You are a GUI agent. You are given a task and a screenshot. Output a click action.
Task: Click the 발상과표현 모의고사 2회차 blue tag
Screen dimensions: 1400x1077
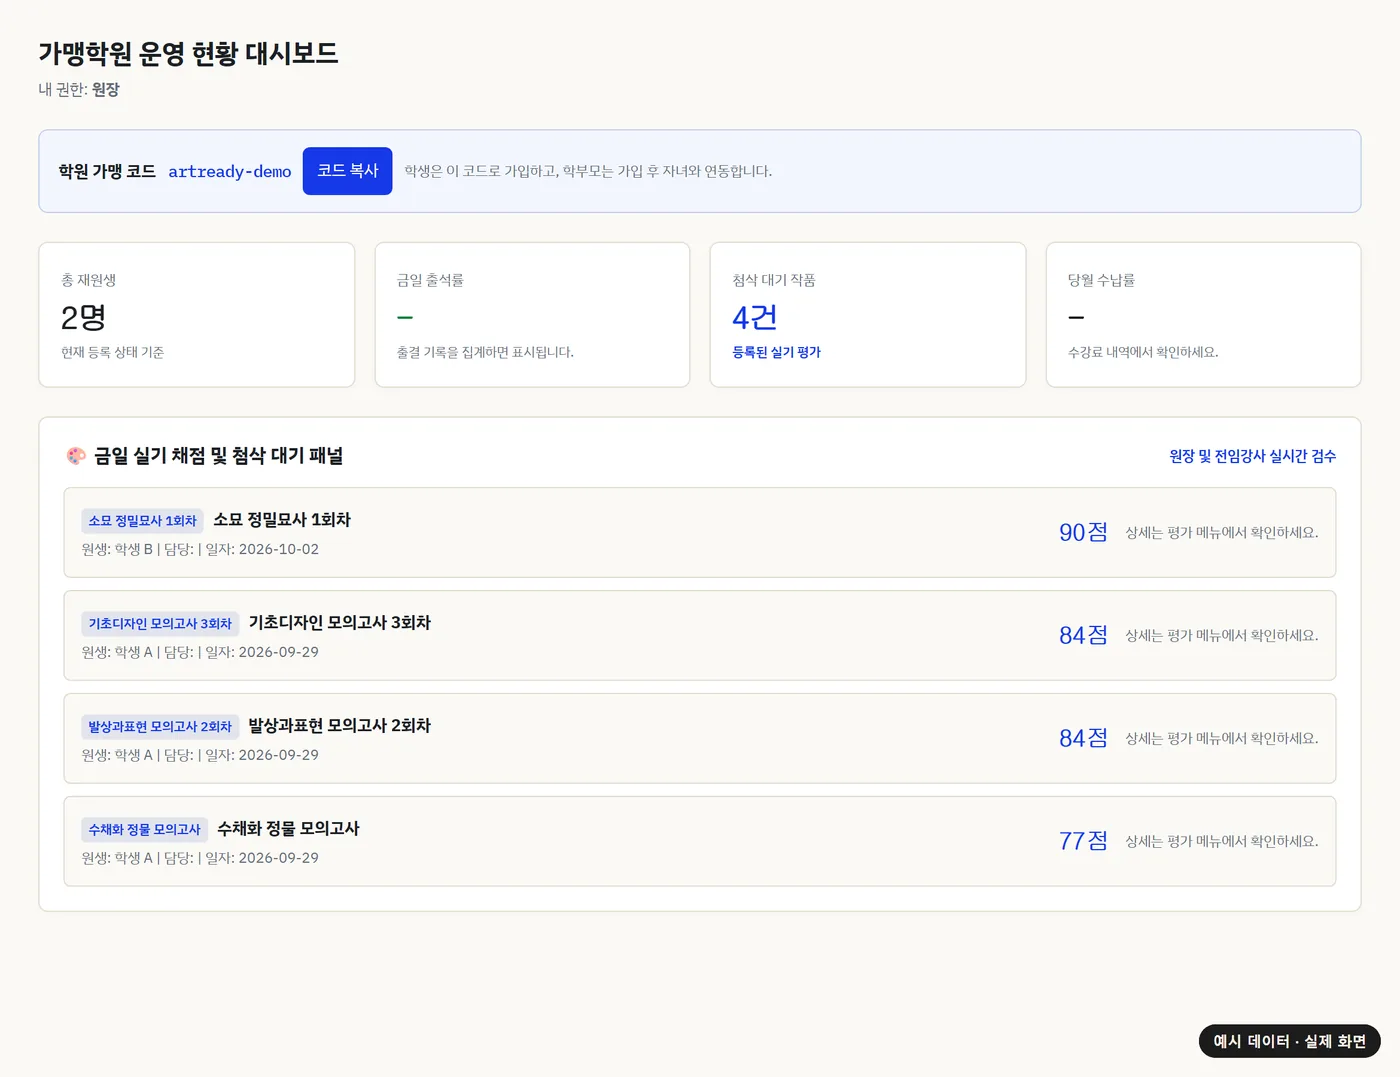click(x=160, y=727)
